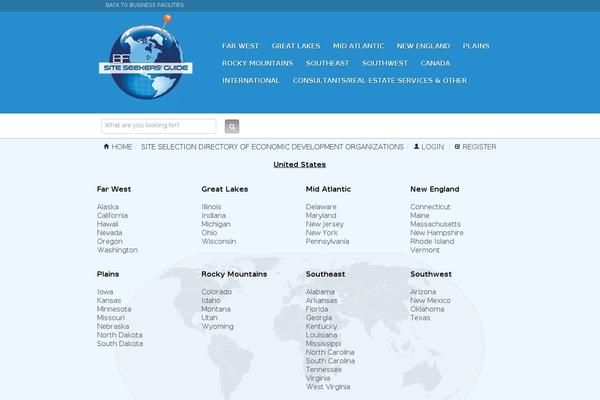Open the Rocky Mountains navigation menu item
Image resolution: width=600 pixels, height=400 pixels.
258,63
